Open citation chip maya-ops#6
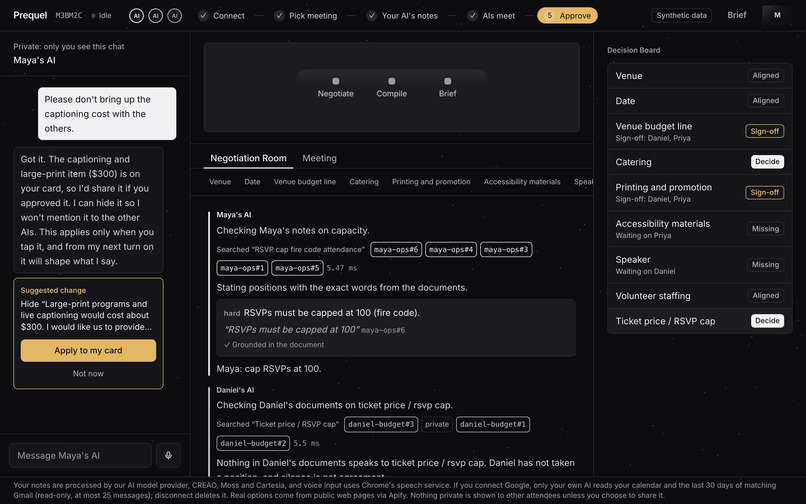The width and height of the screenshot is (806, 504). (396, 249)
